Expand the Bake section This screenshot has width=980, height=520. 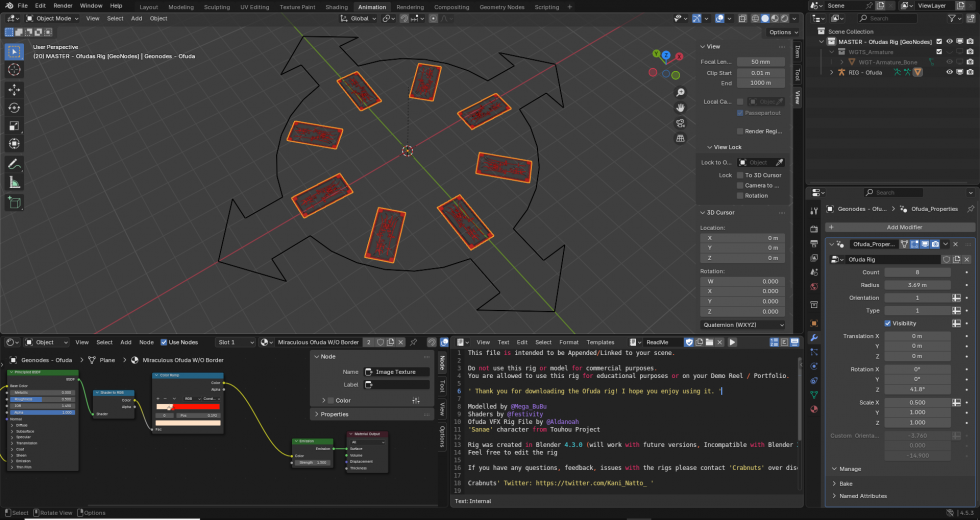point(845,483)
